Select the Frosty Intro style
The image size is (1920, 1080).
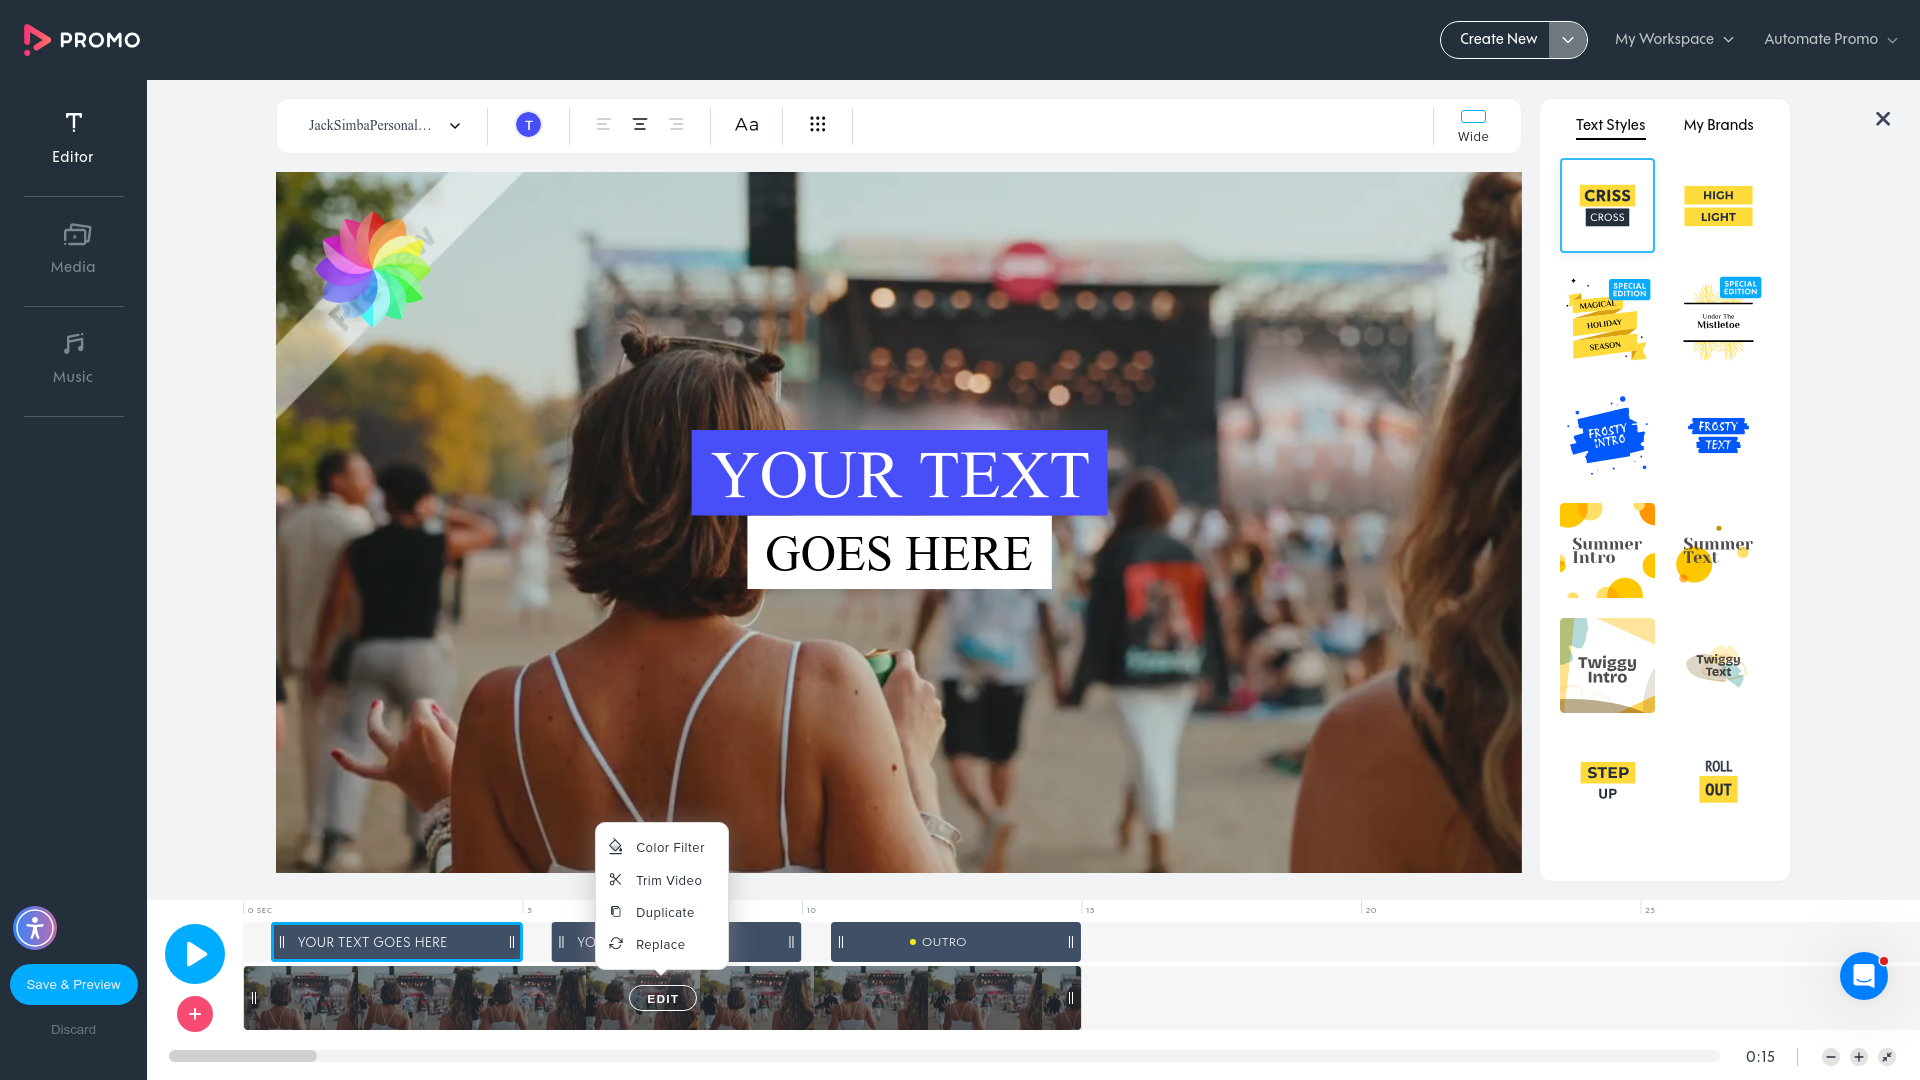[x=1607, y=435]
